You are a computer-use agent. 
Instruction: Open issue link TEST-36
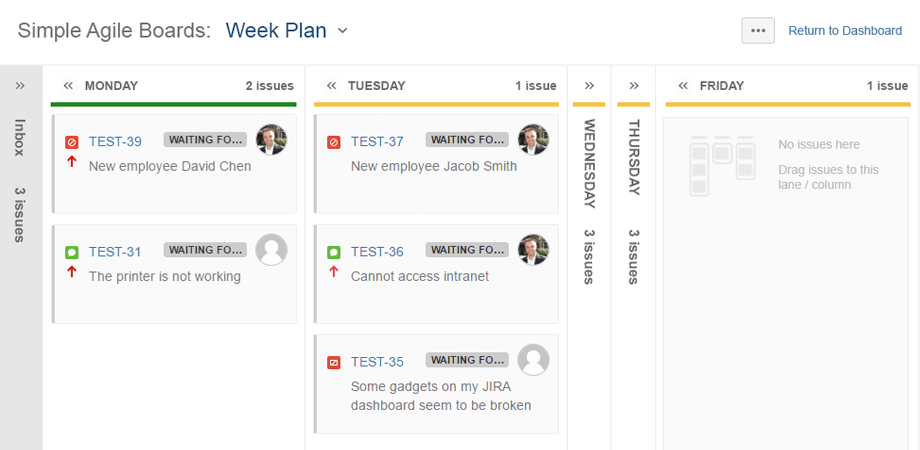click(x=377, y=252)
